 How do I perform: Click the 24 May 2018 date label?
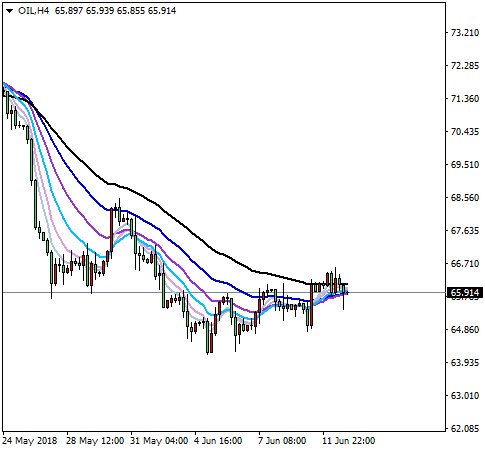tap(30, 441)
